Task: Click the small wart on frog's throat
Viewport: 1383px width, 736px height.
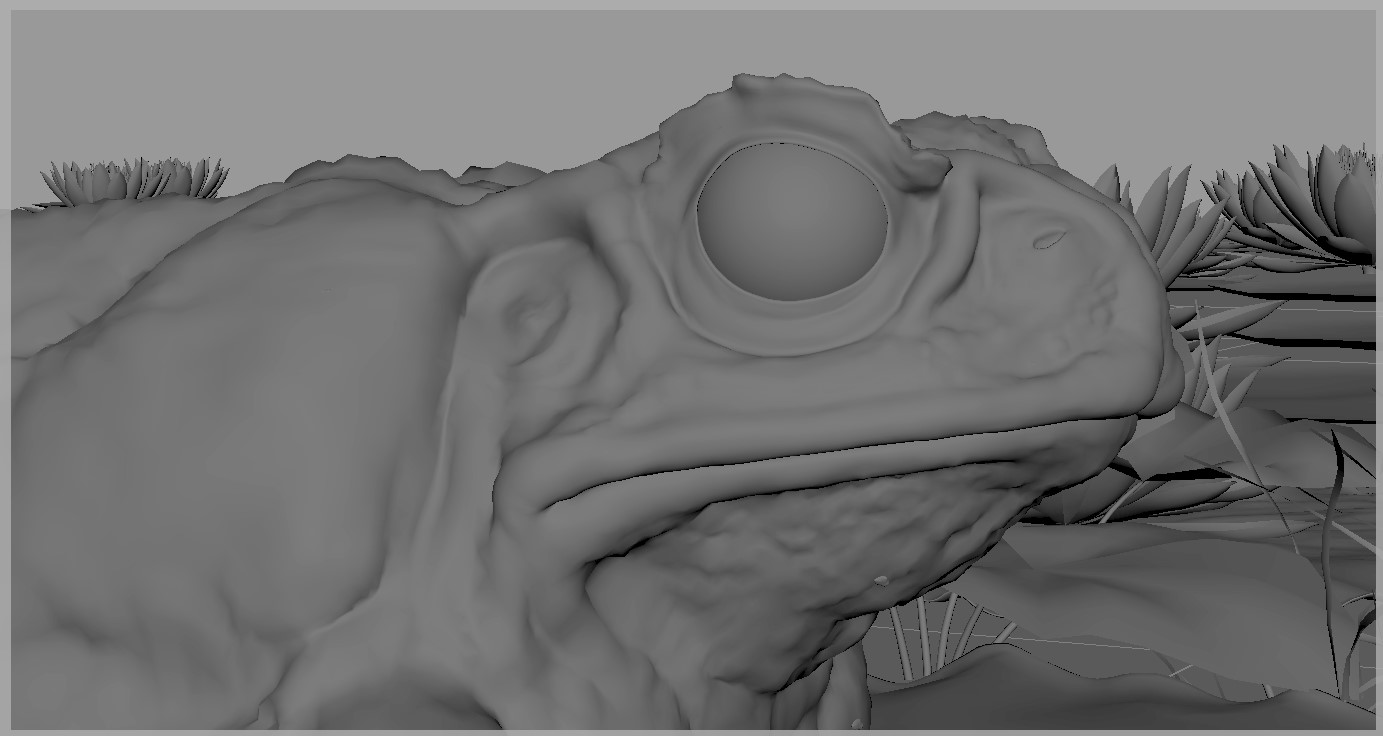Action: pos(882,580)
